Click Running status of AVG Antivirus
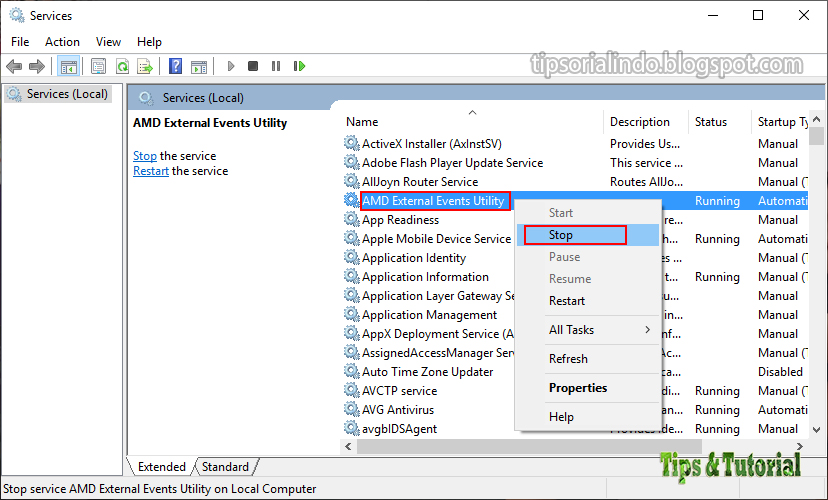The width and height of the screenshot is (828, 500). [717, 410]
